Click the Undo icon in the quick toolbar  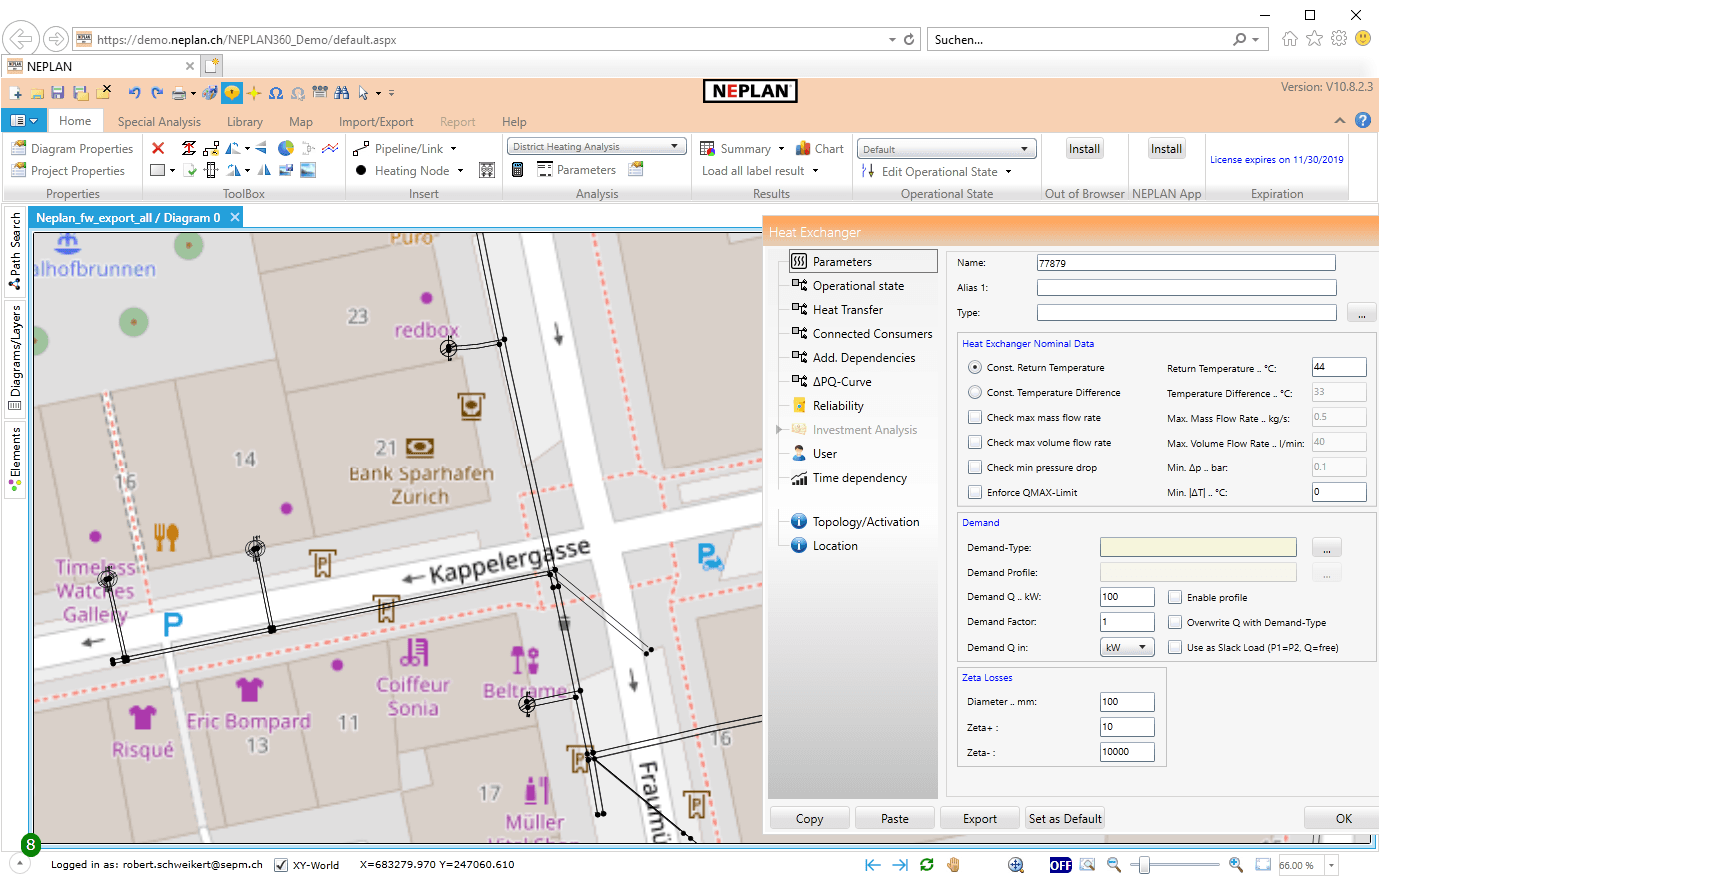click(x=134, y=93)
